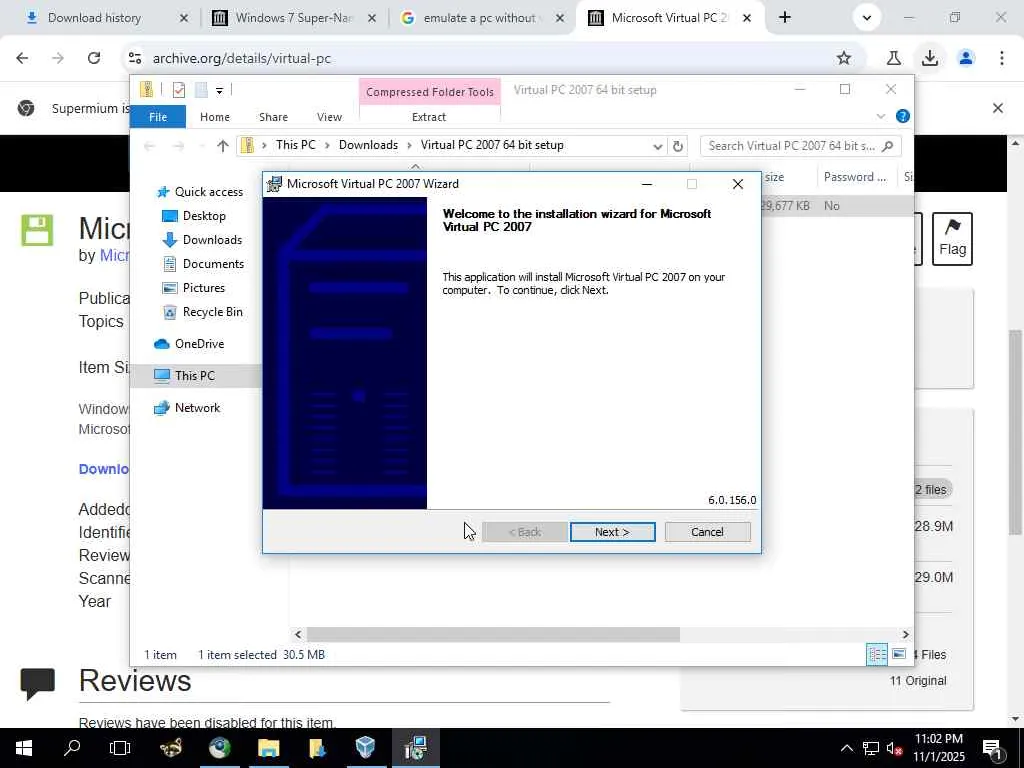Flag this archive.org item
Screen dimensions: 1024x768
pyautogui.click(x=952, y=238)
